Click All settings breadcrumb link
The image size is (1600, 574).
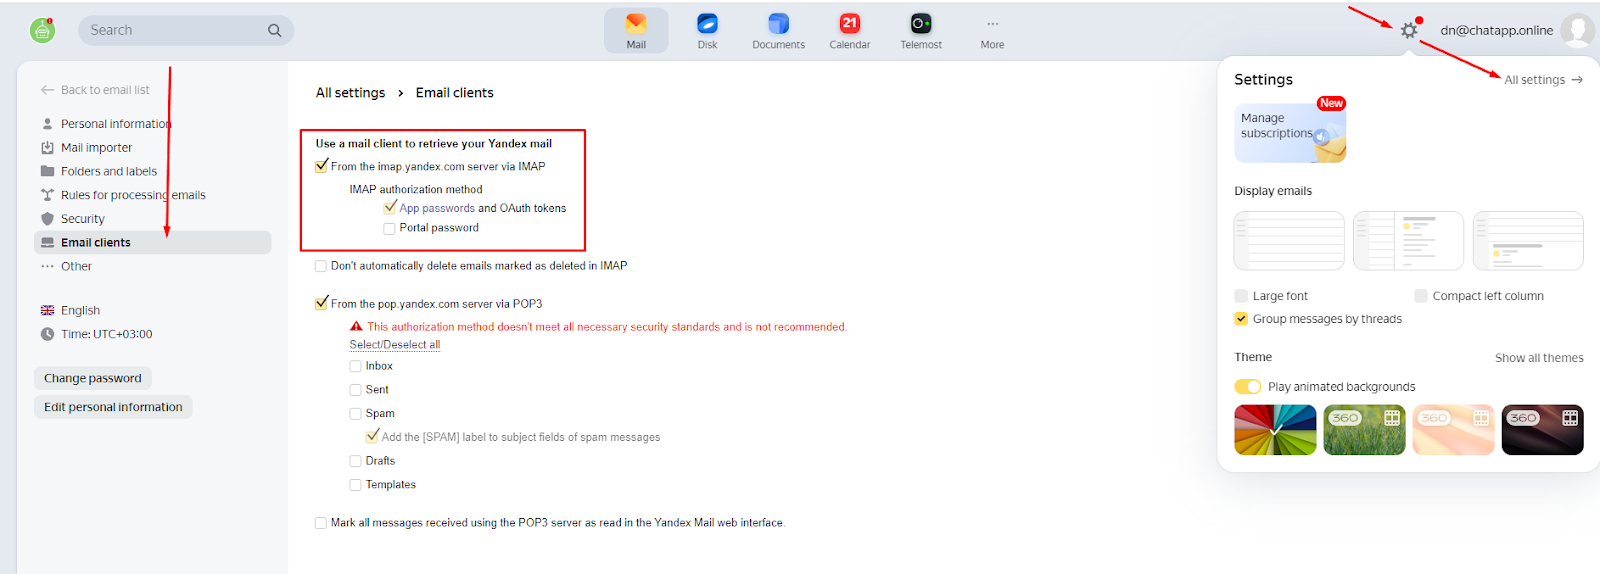pyautogui.click(x=350, y=92)
